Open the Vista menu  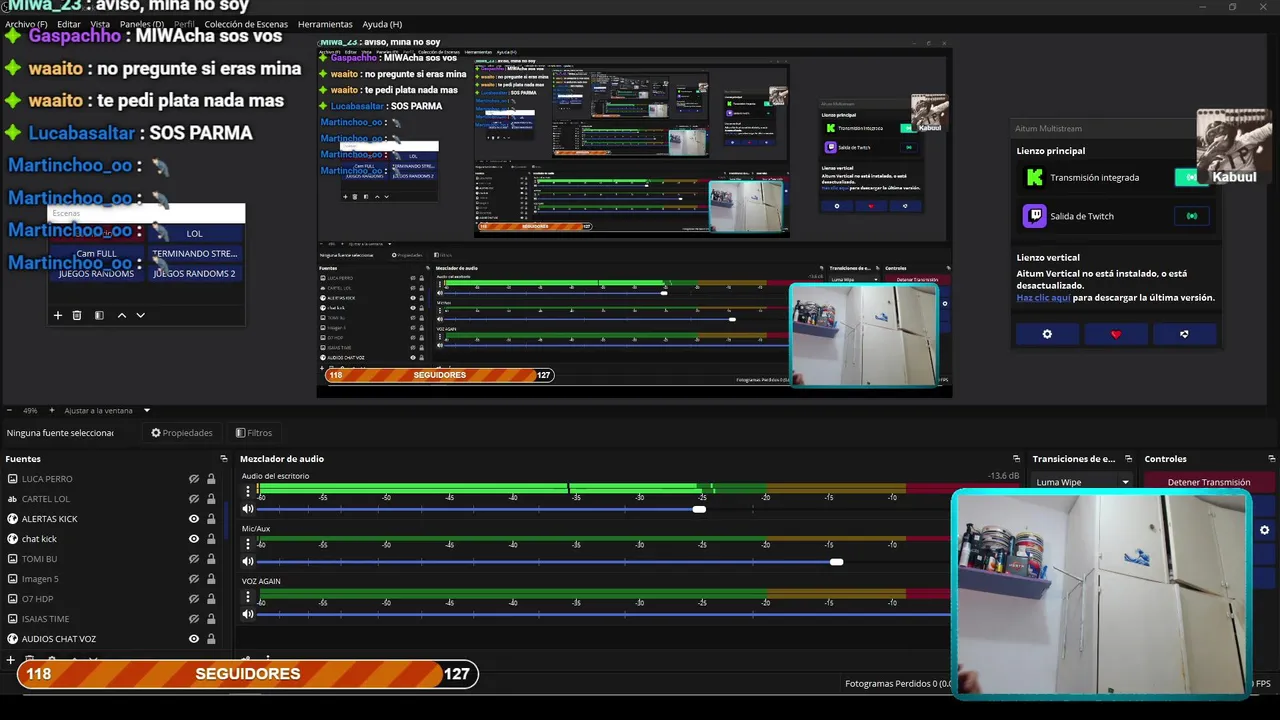[x=100, y=24]
